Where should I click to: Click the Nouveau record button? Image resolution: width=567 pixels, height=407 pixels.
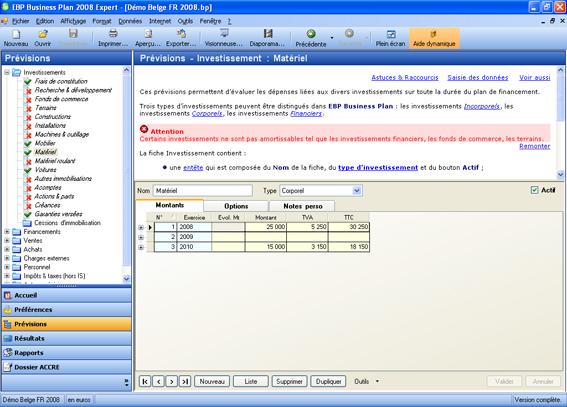[x=212, y=381]
